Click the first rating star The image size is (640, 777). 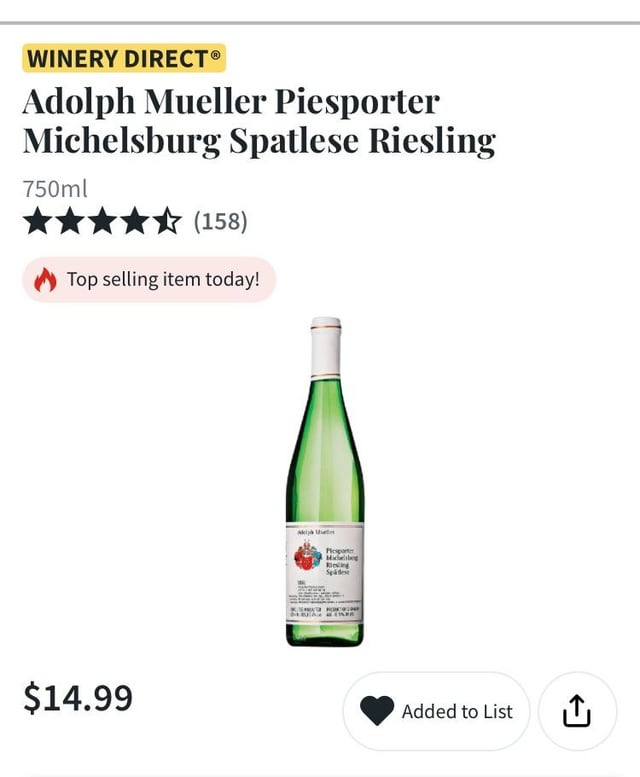(38, 220)
